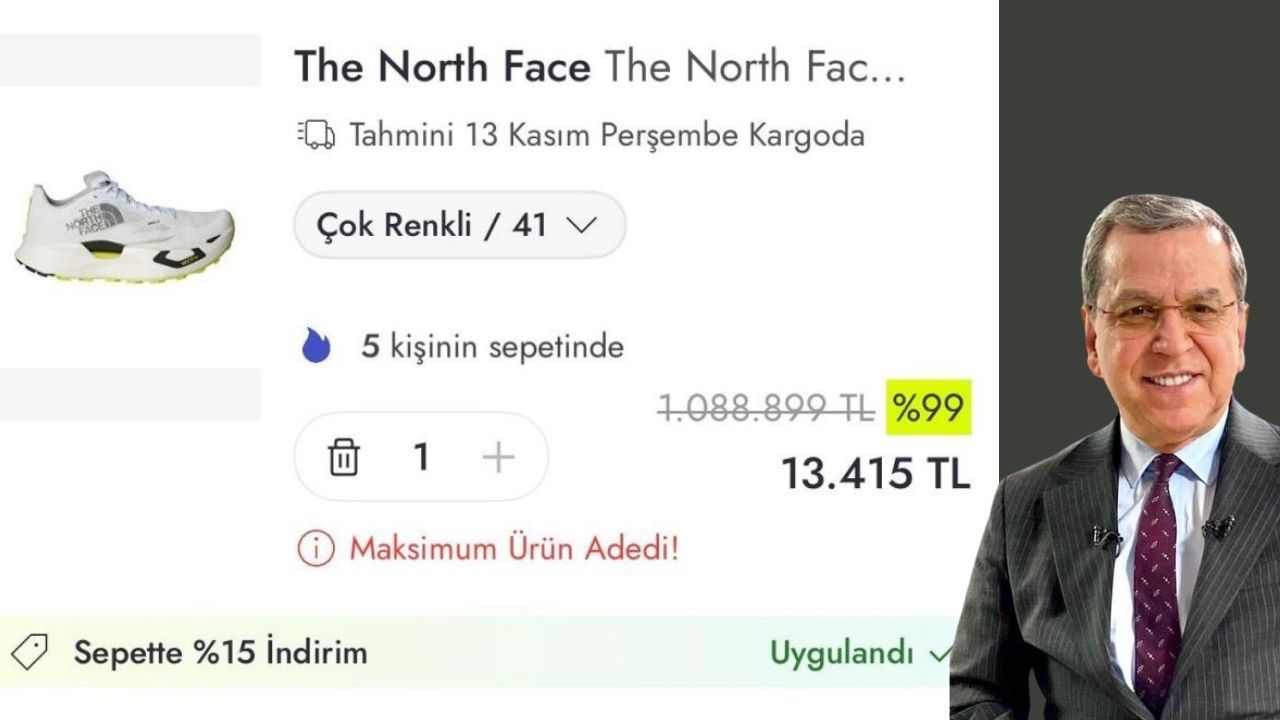Click the 13.415 TL final price
The width and height of the screenshot is (1280, 720).
(875, 474)
